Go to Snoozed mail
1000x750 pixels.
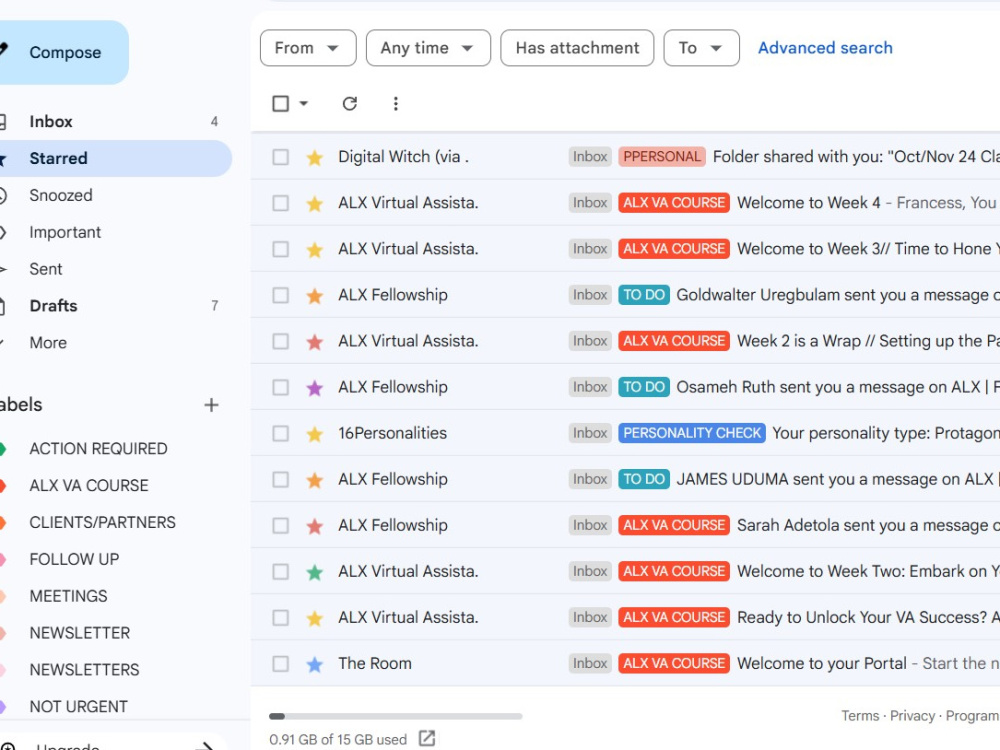(x=61, y=195)
